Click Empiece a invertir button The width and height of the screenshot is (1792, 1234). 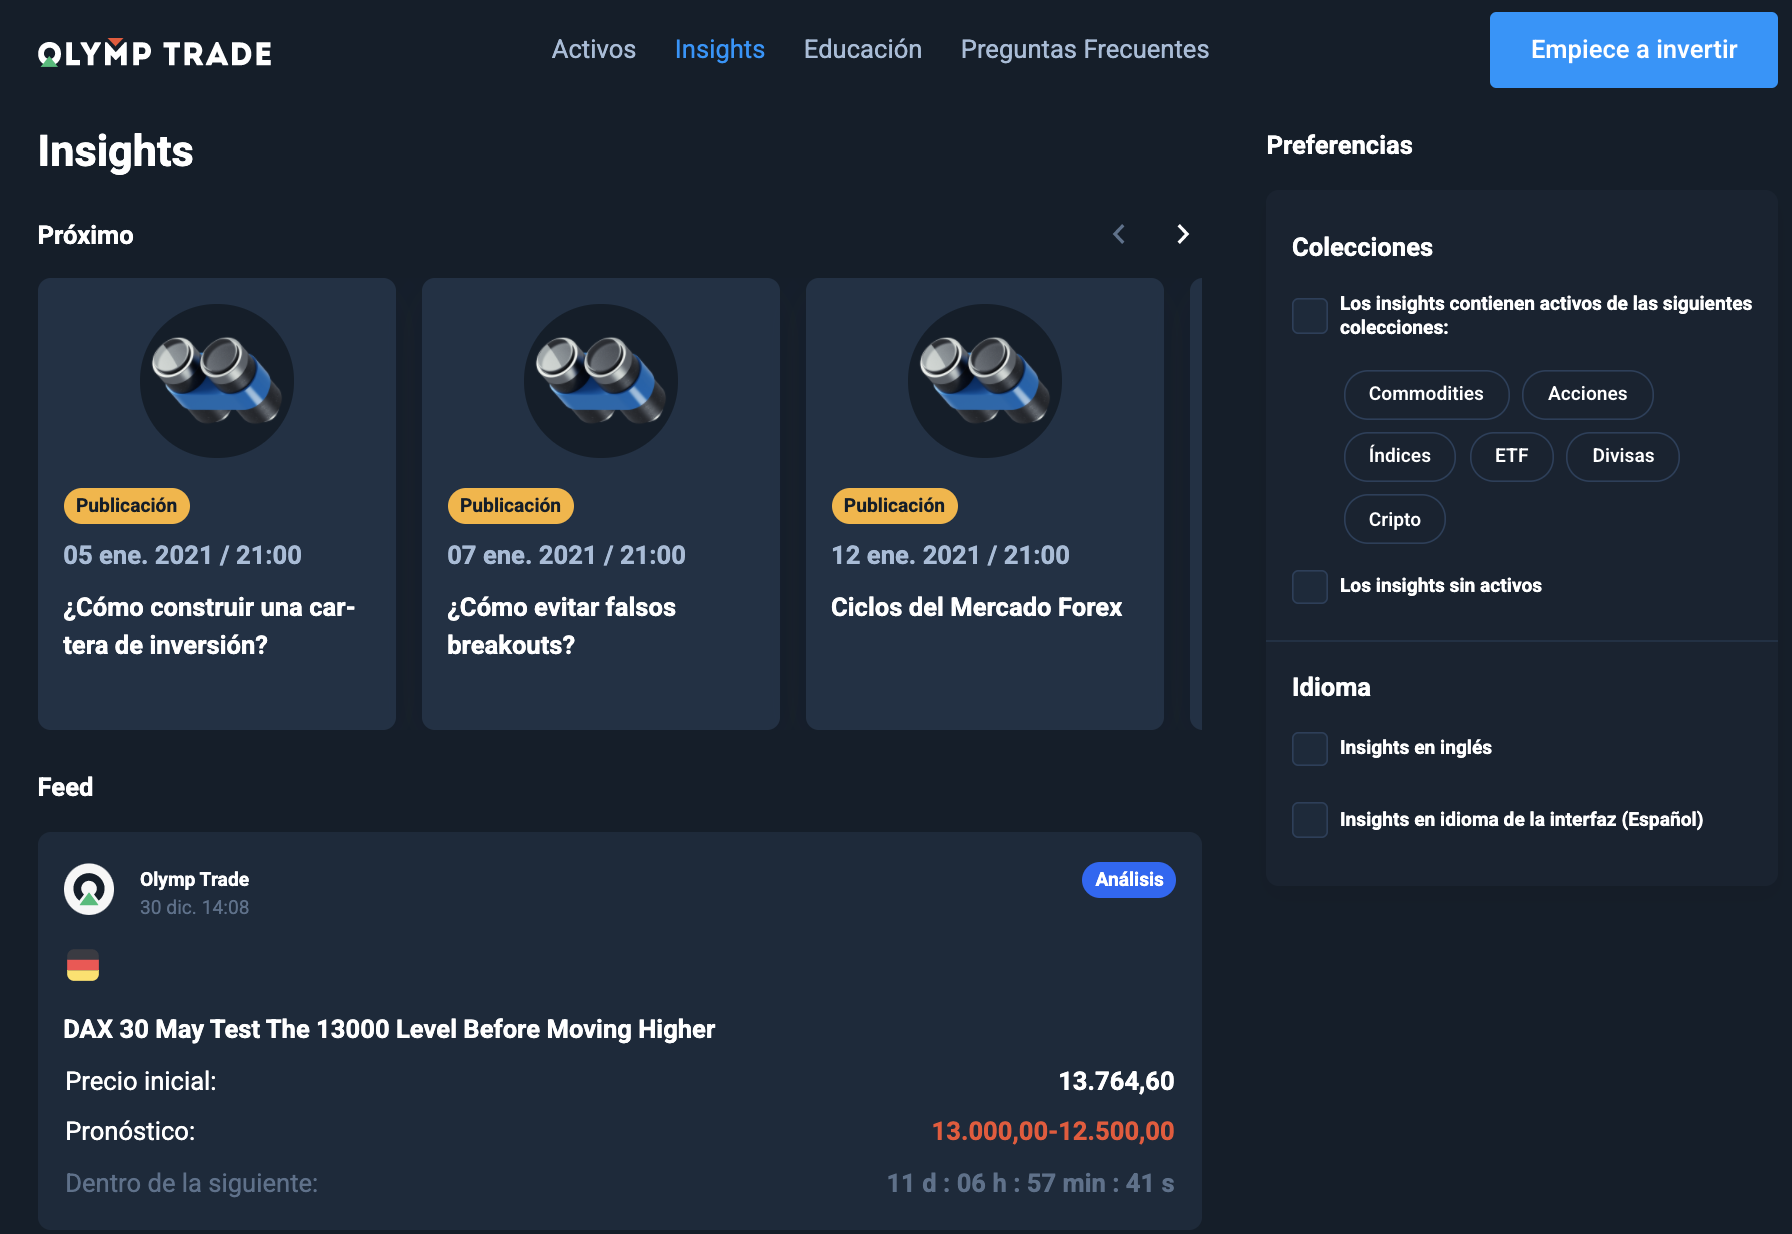1633,50
